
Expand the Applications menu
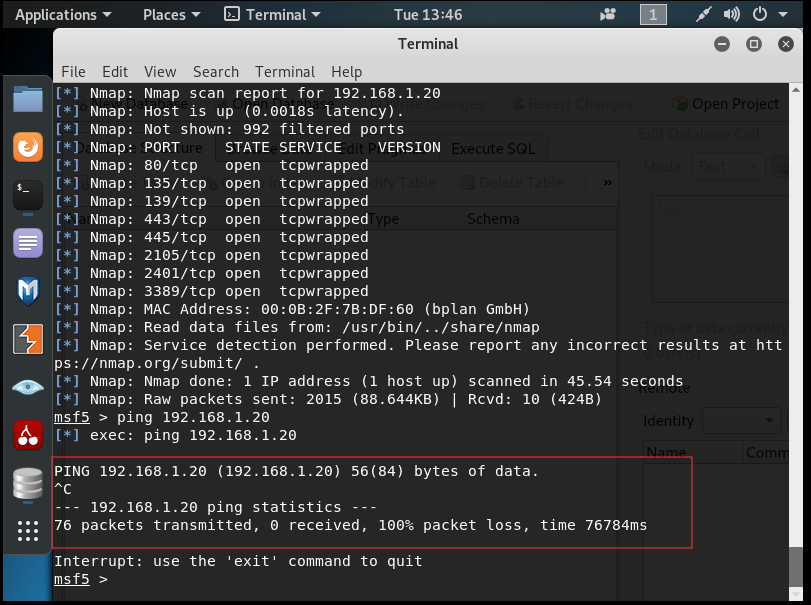(62, 15)
